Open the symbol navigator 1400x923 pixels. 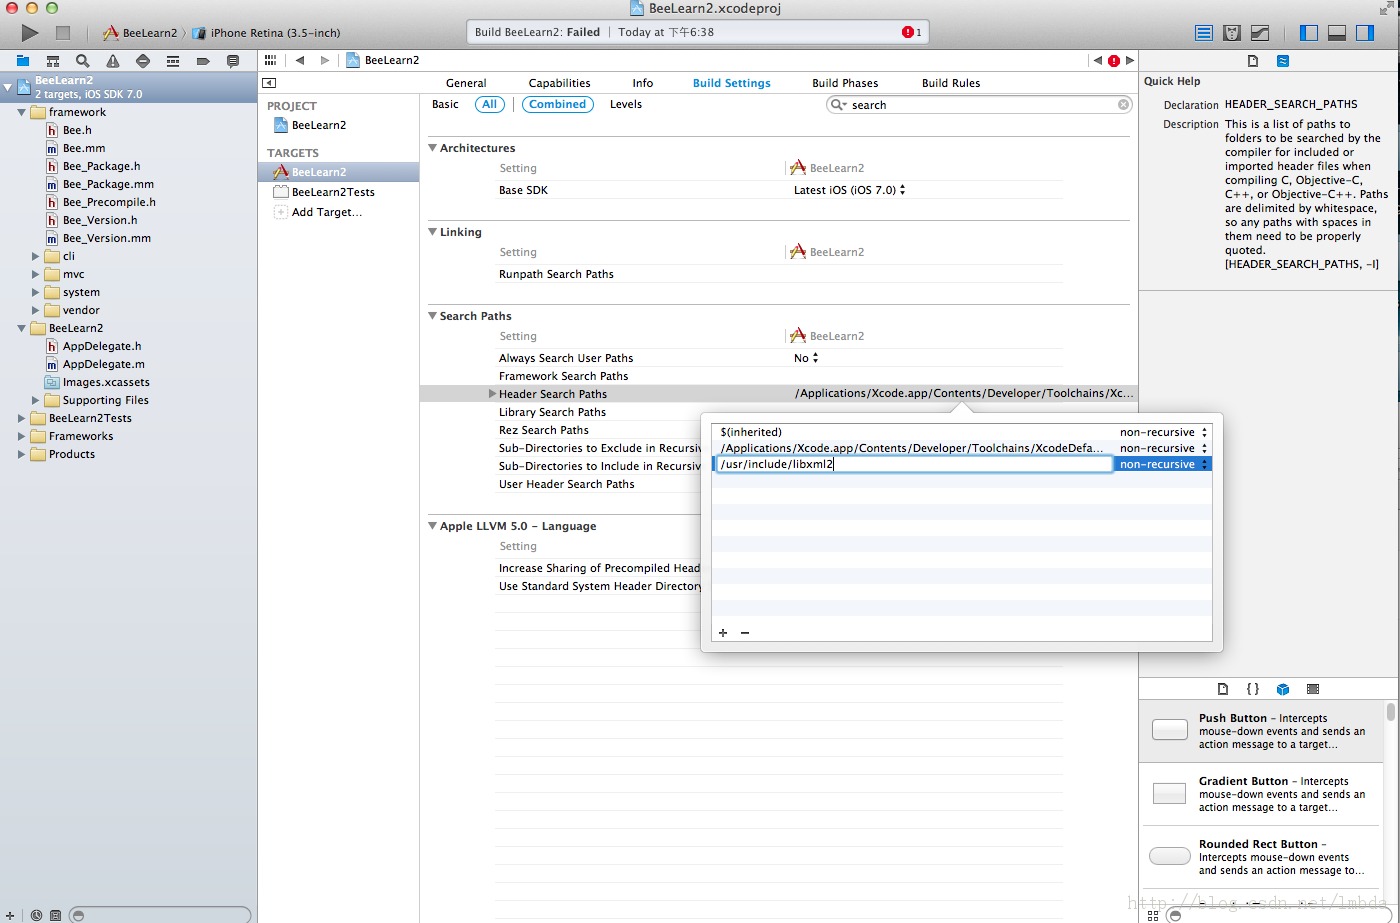[x=53, y=61]
